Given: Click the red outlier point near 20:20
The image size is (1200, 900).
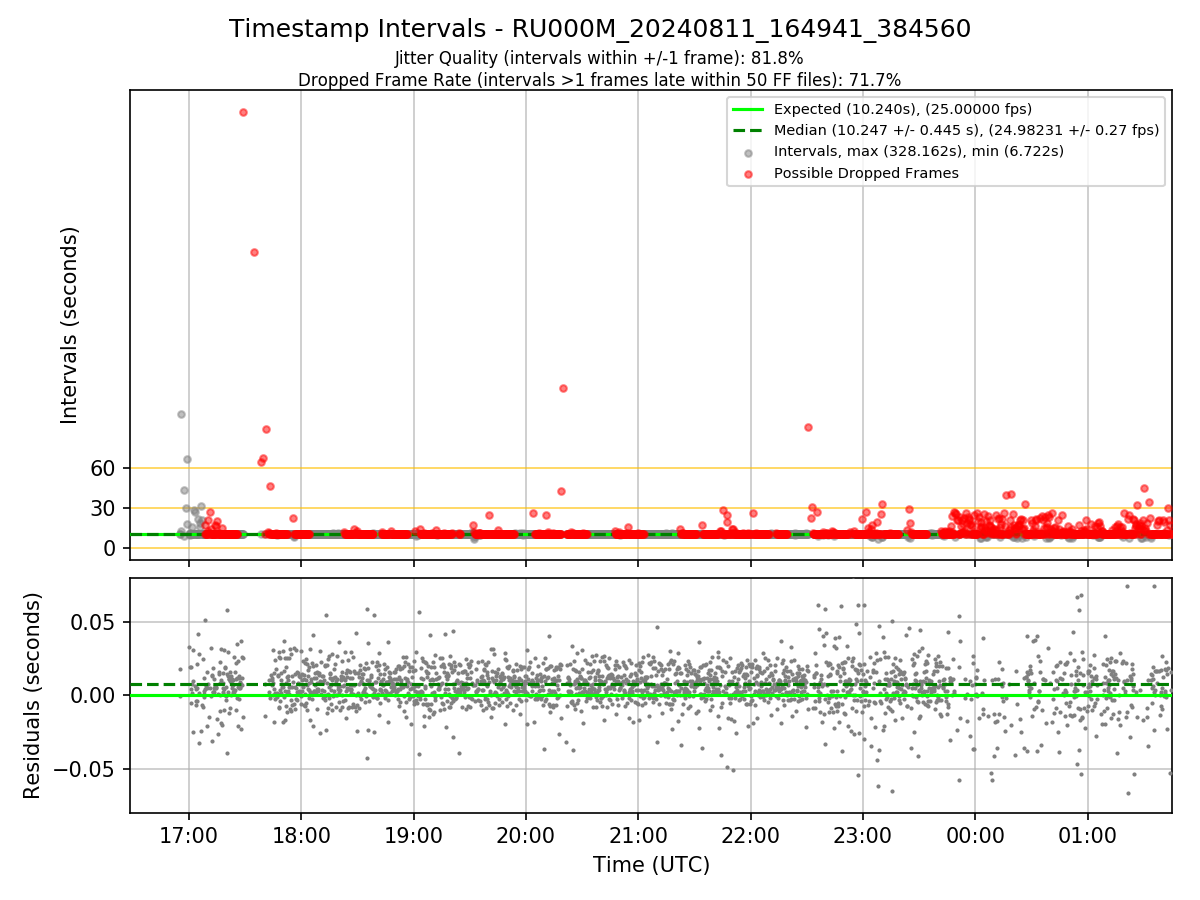Looking at the screenshot, I should click(x=563, y=388).
